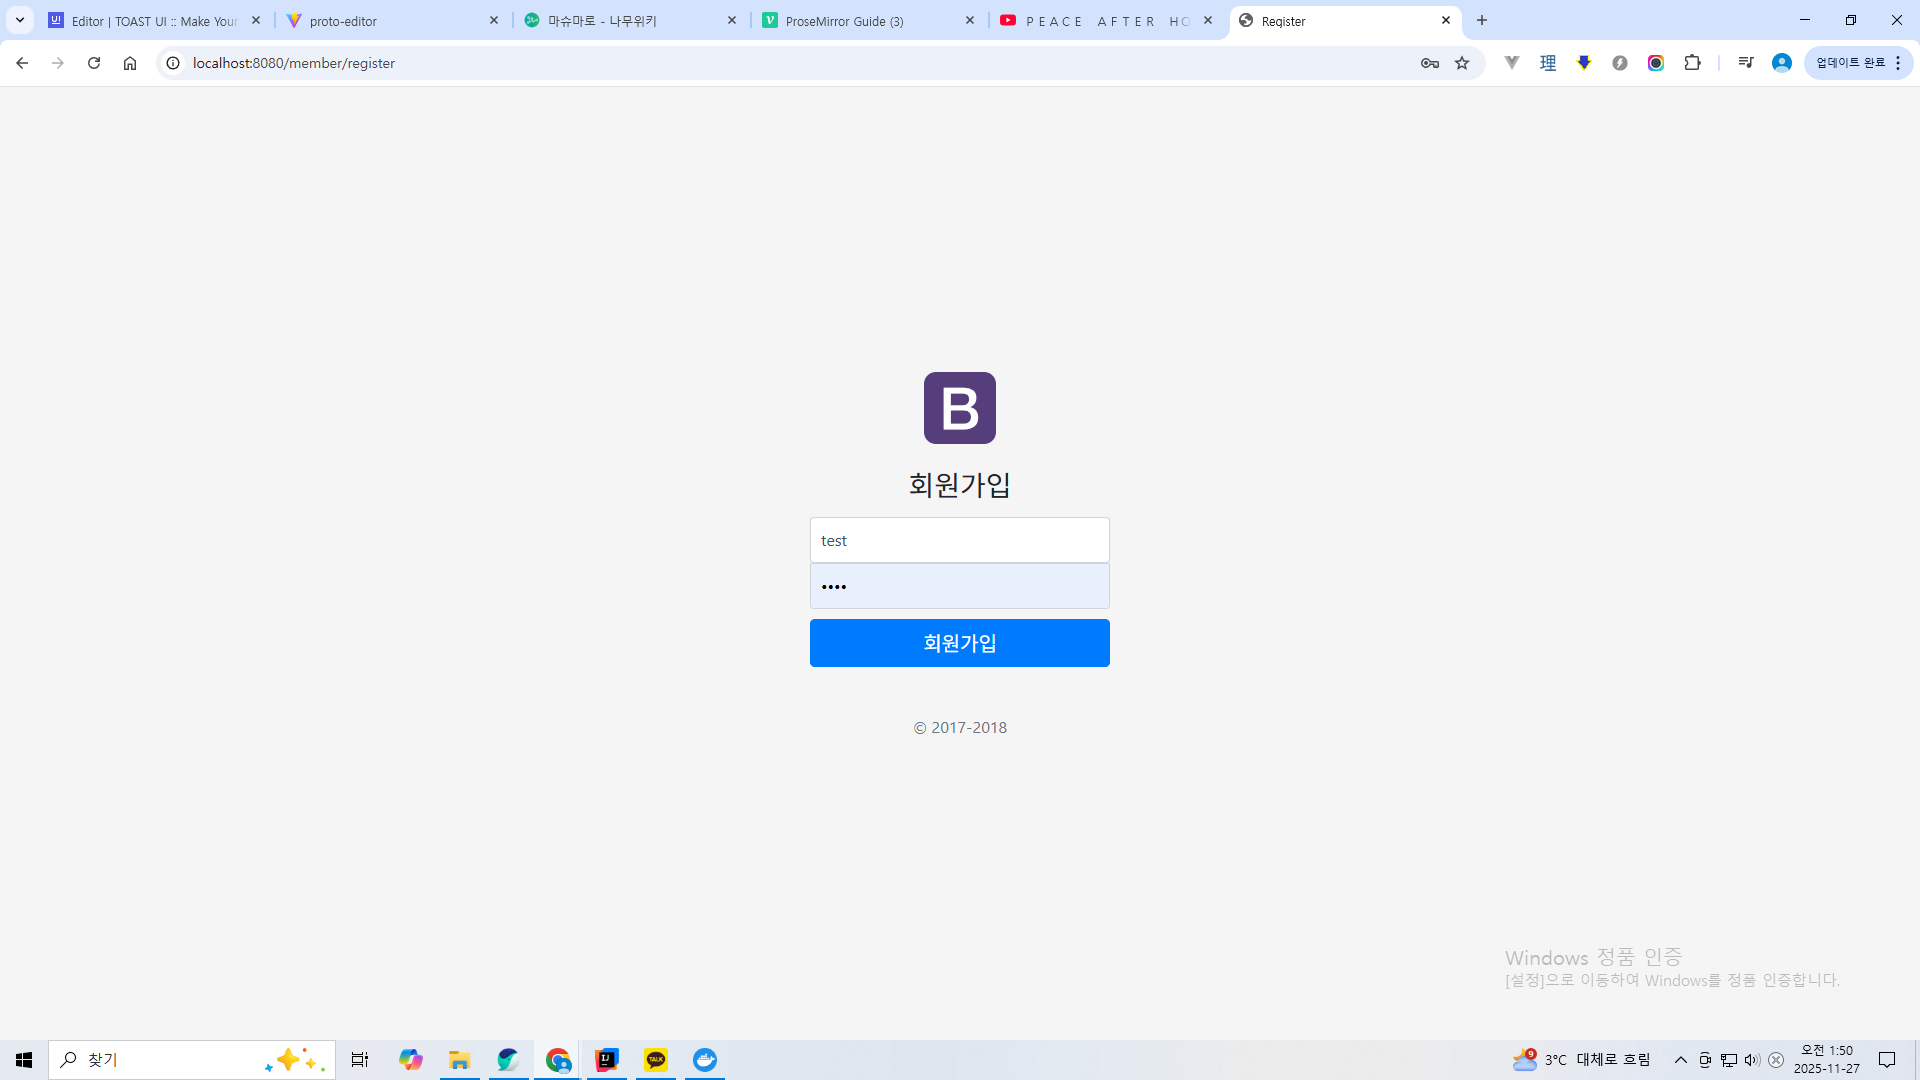Screen dimensions: 1920x1080
Task: Open the tab search dropdown arrow
Action: coord(20,20)
